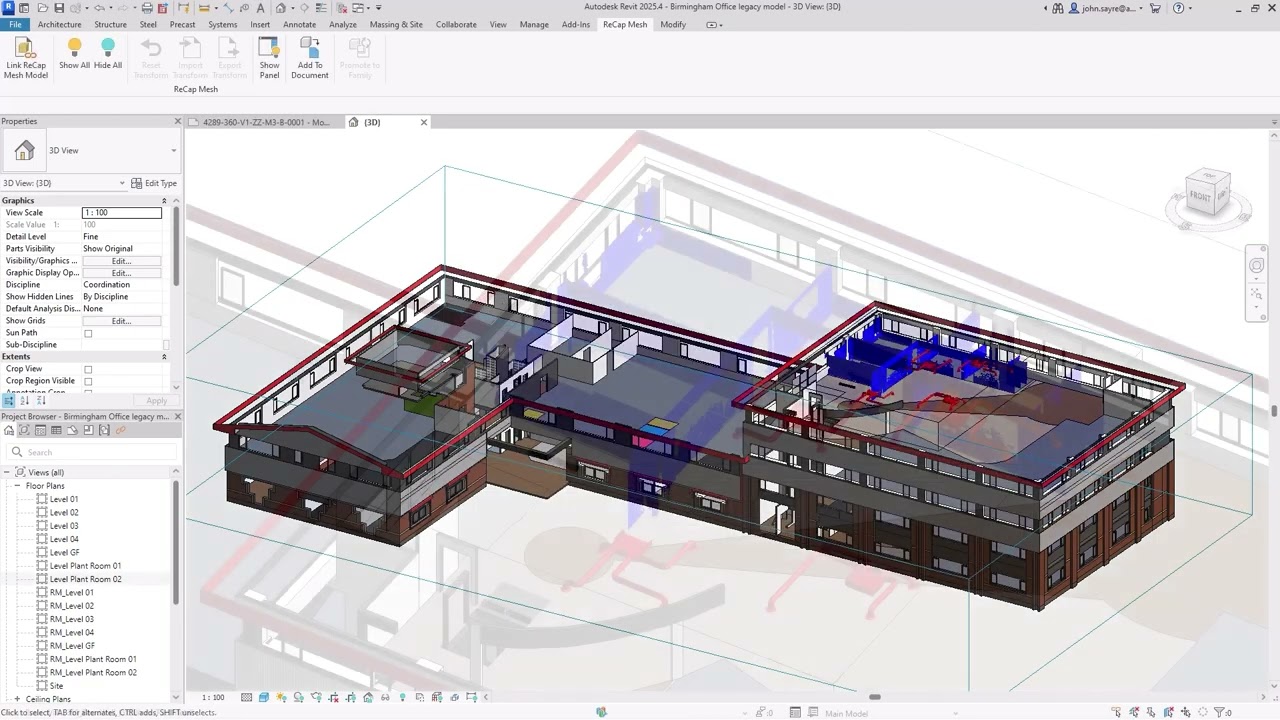Click Edit button for Visibility/Graphics overrides

coord(121,261)
